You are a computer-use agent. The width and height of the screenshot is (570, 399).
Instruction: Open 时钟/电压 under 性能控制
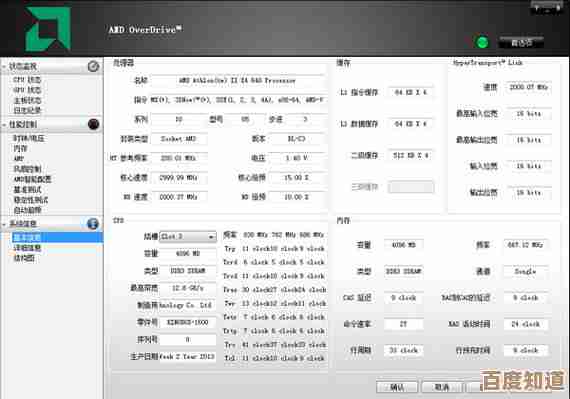point(29,138)
